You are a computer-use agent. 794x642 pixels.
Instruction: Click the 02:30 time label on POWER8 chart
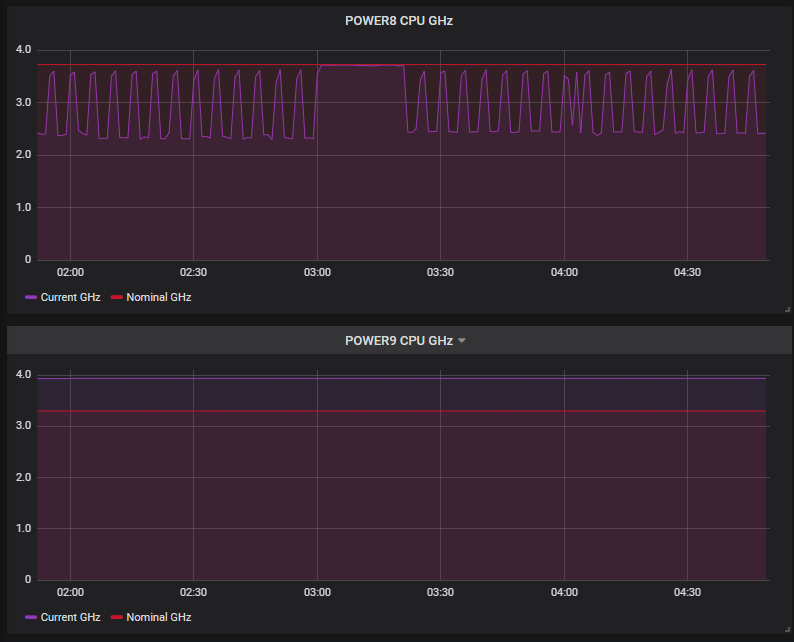[193, 272]
